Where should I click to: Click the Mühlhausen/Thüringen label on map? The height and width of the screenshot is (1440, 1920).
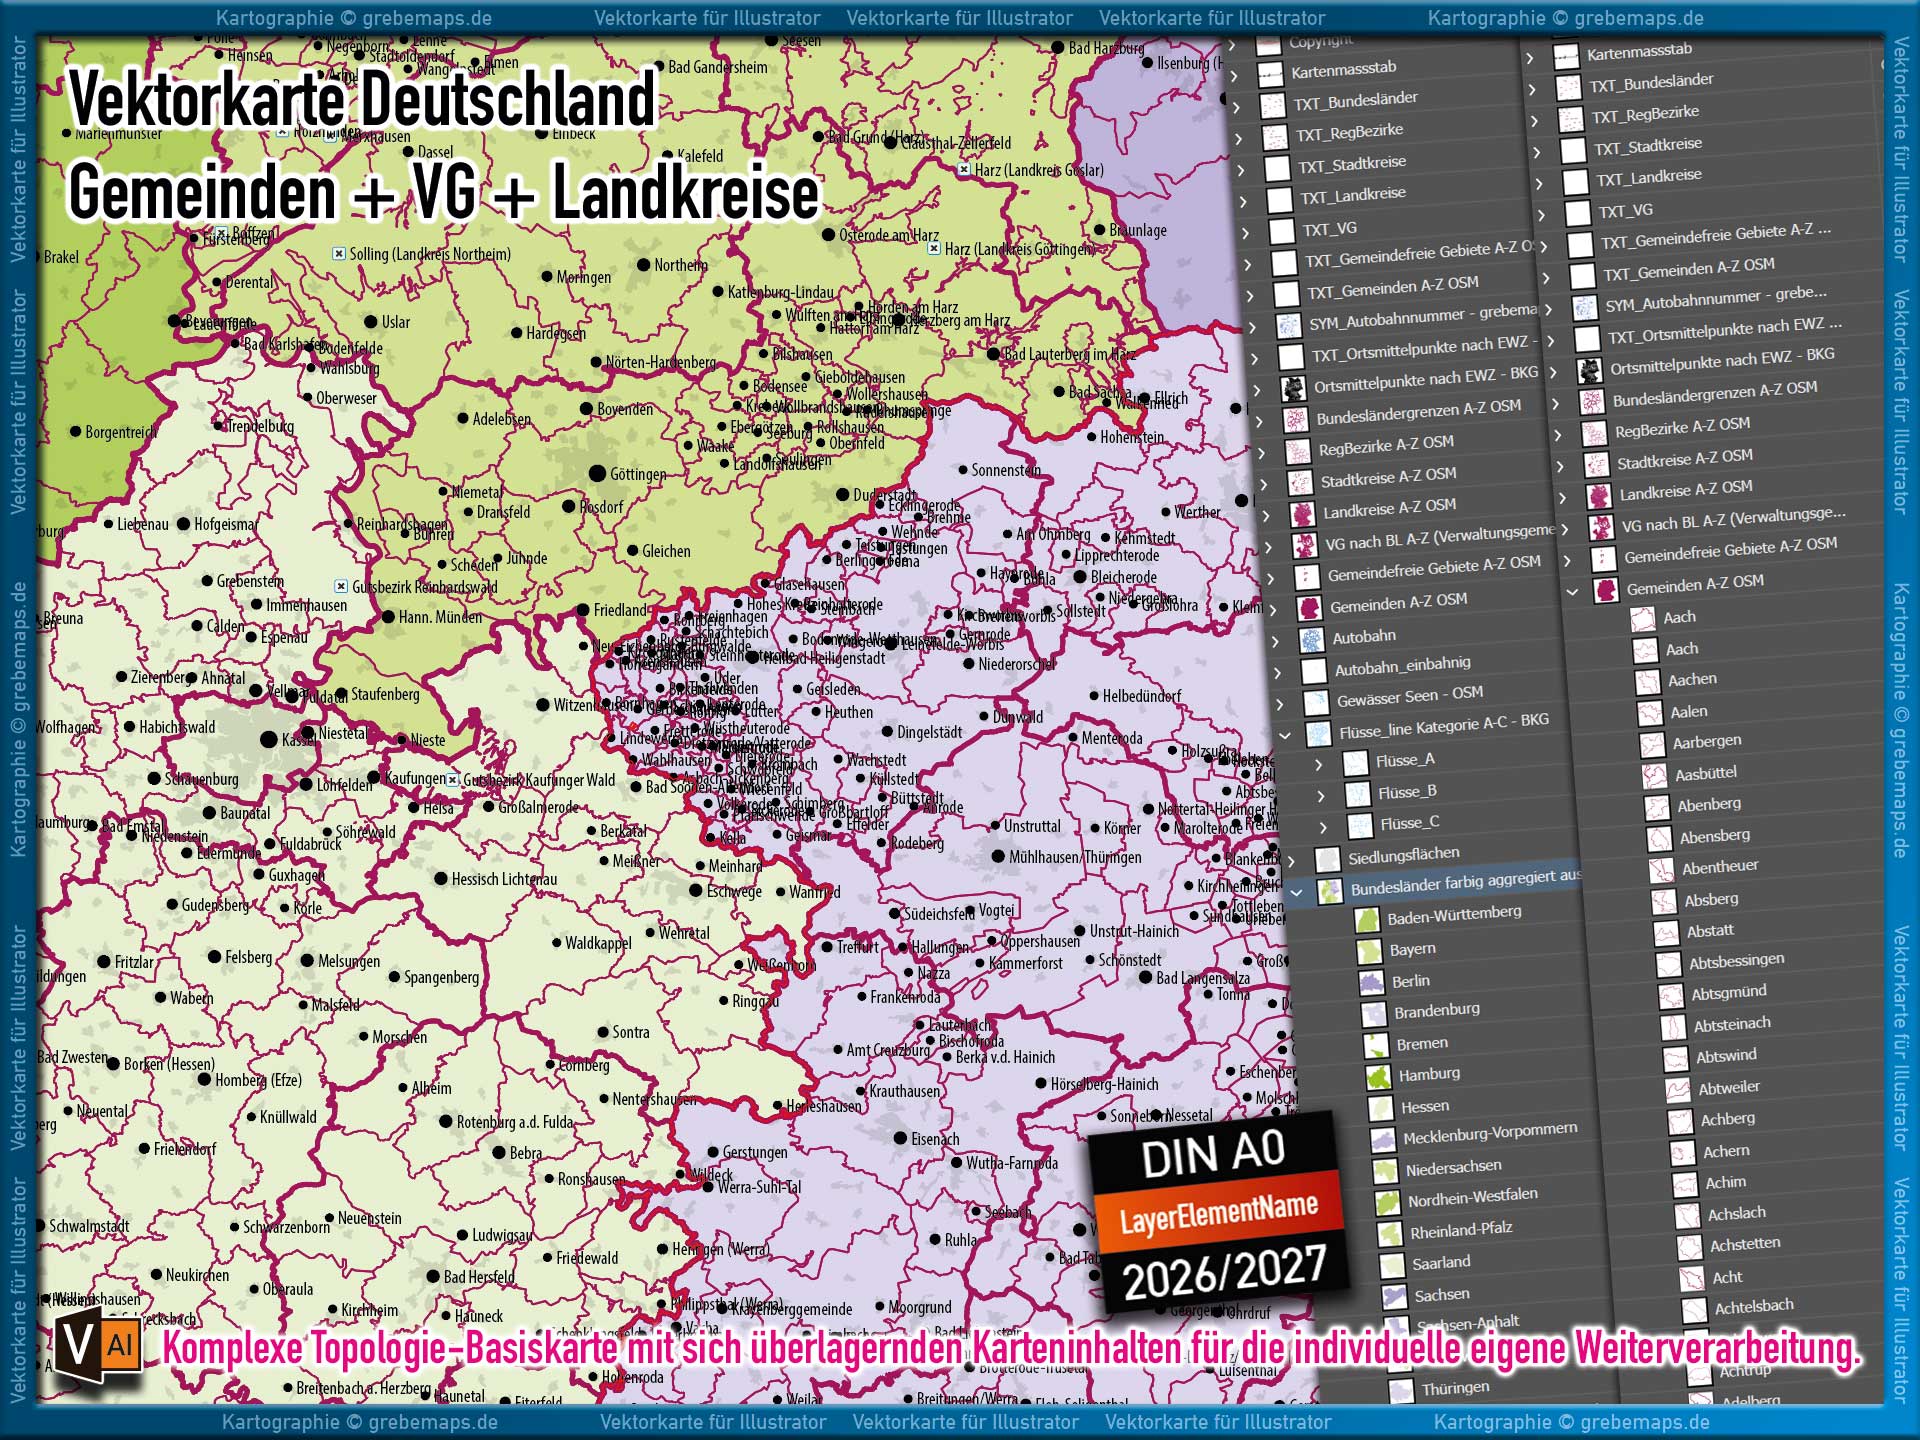point(1075,857)
